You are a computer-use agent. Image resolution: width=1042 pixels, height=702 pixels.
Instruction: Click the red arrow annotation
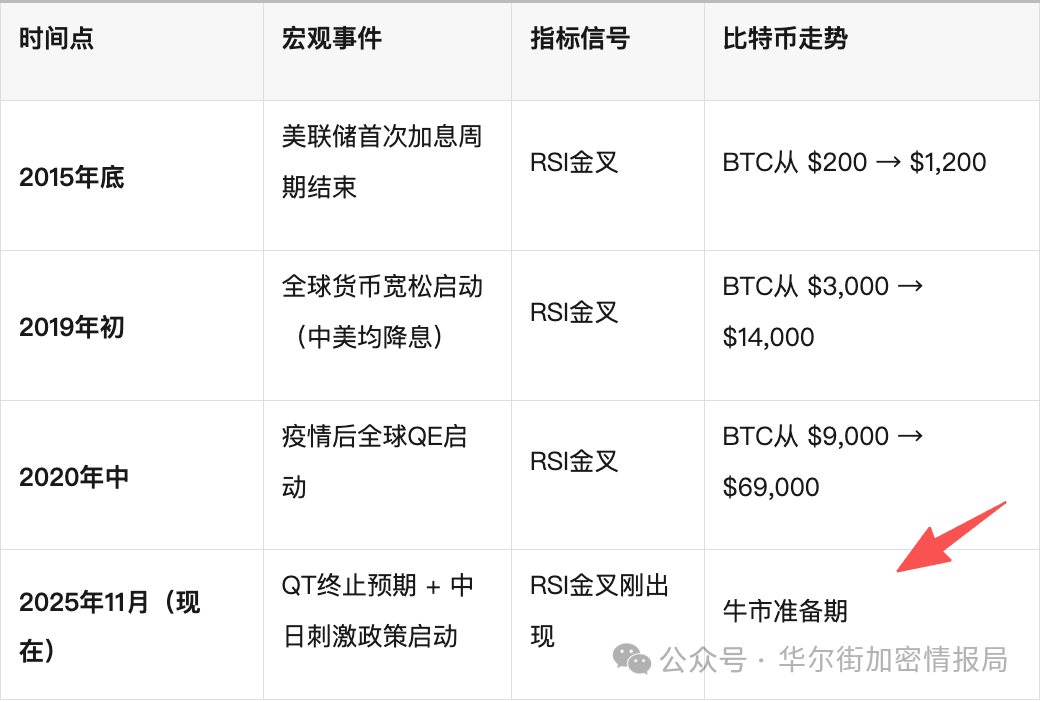pyautogui.click(x=952, y=536)
